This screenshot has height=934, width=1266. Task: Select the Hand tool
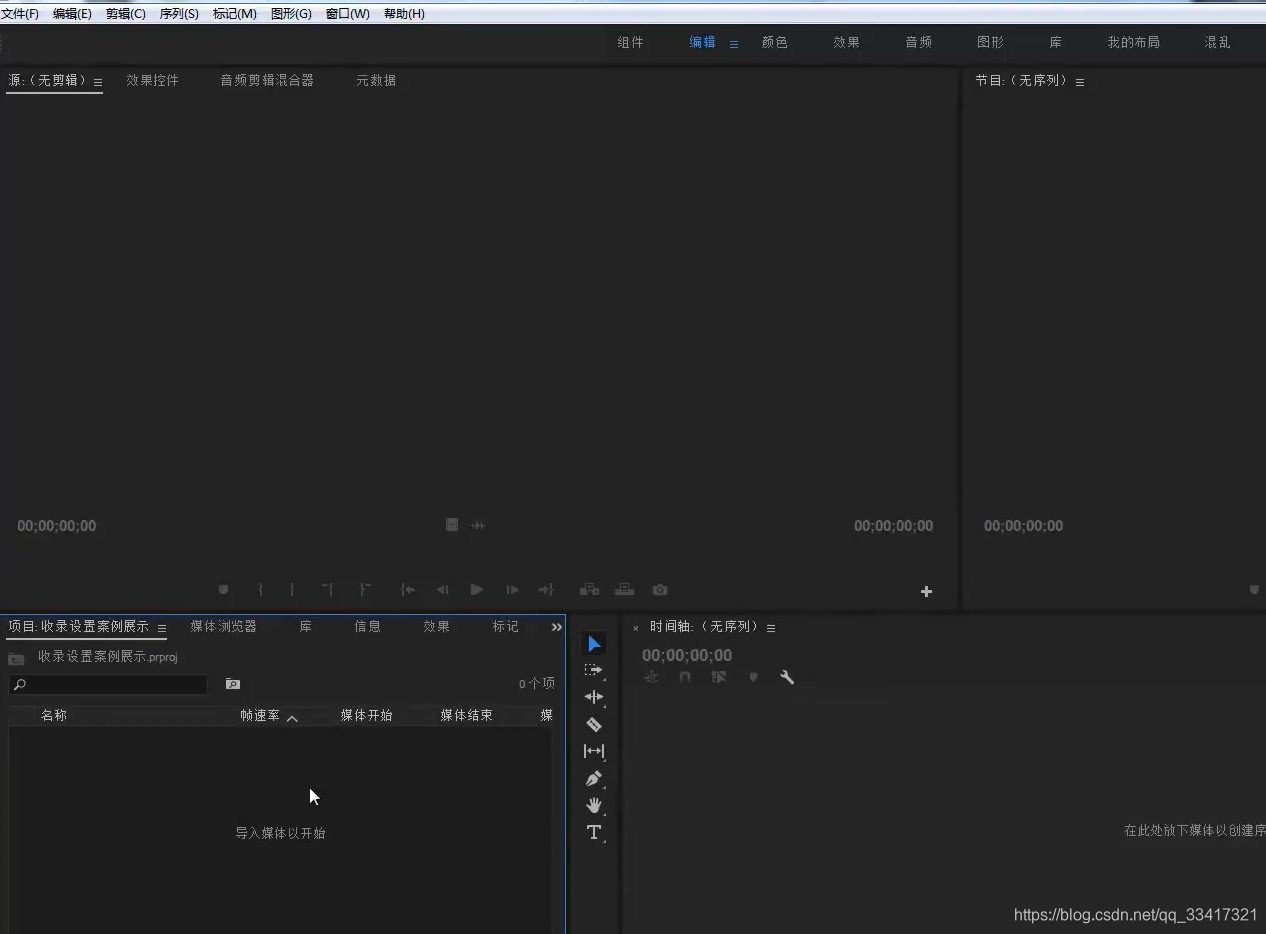click(x=594, y=805)
